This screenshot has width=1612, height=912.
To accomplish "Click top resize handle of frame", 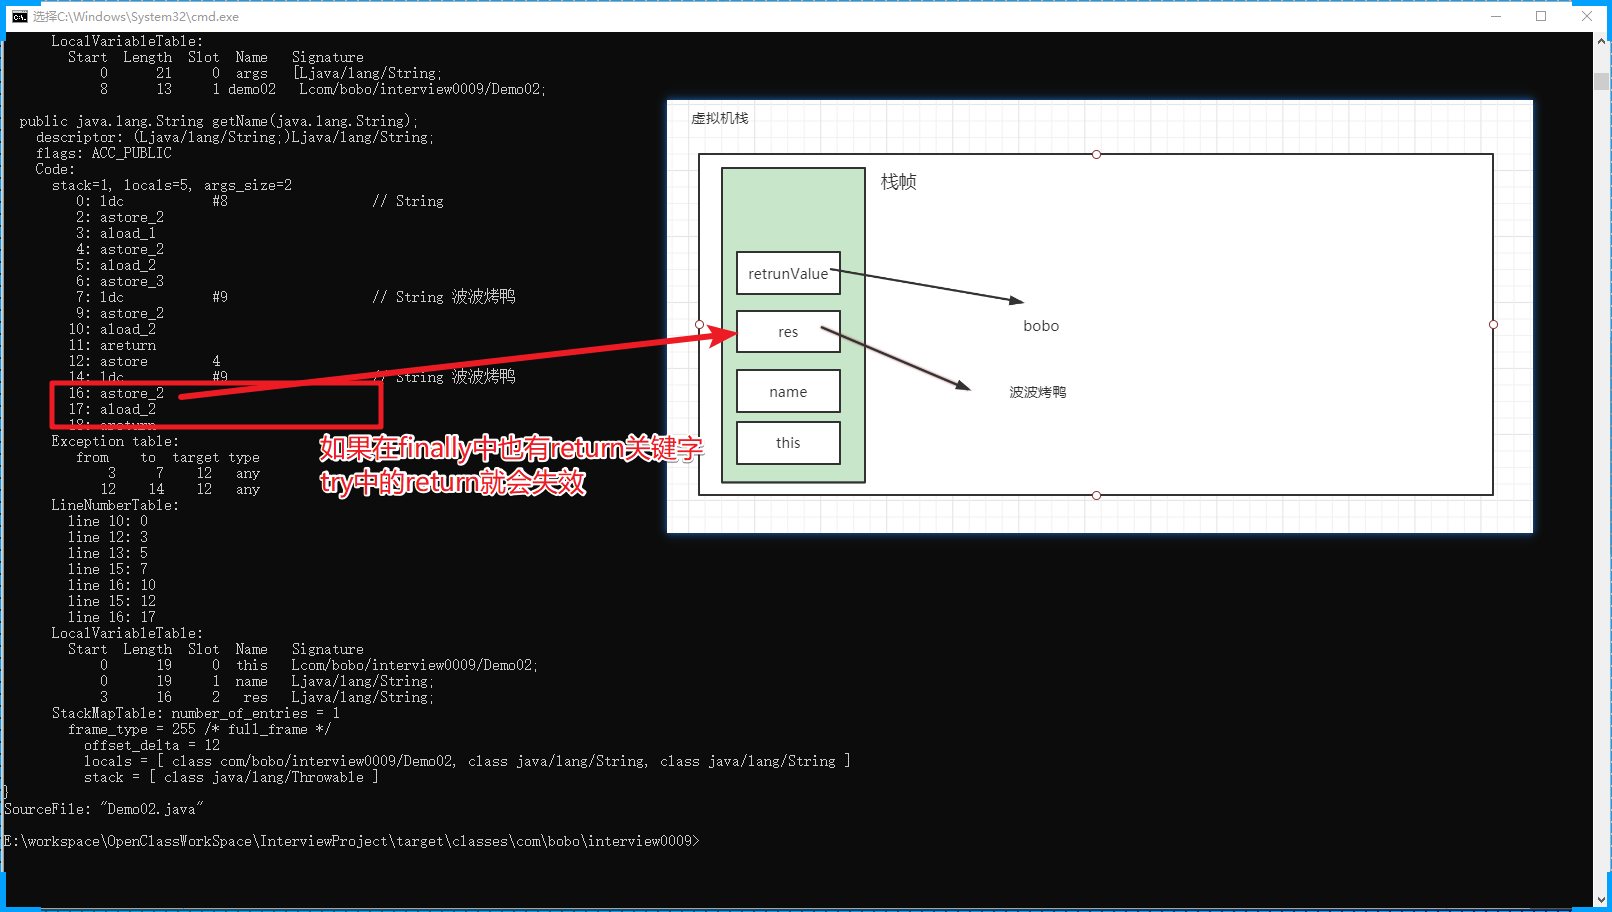I will coord(1096,154).
